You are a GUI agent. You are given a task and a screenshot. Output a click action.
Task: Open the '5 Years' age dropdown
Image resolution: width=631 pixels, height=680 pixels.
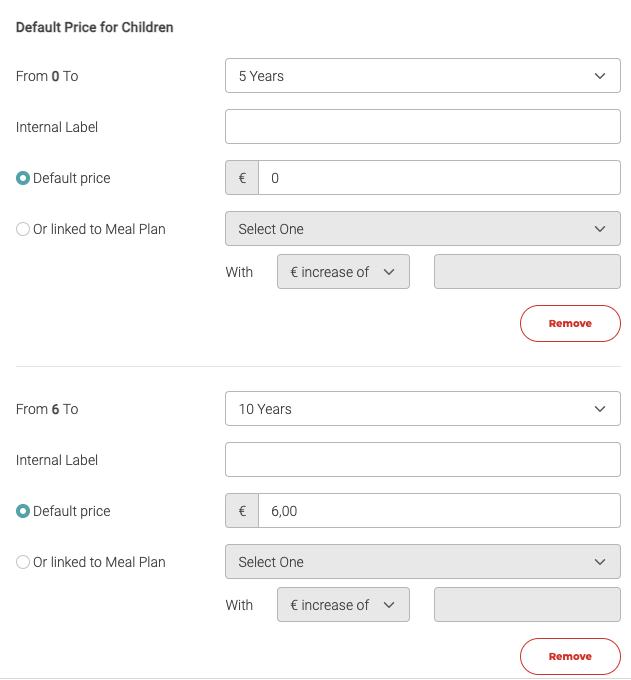422,76
